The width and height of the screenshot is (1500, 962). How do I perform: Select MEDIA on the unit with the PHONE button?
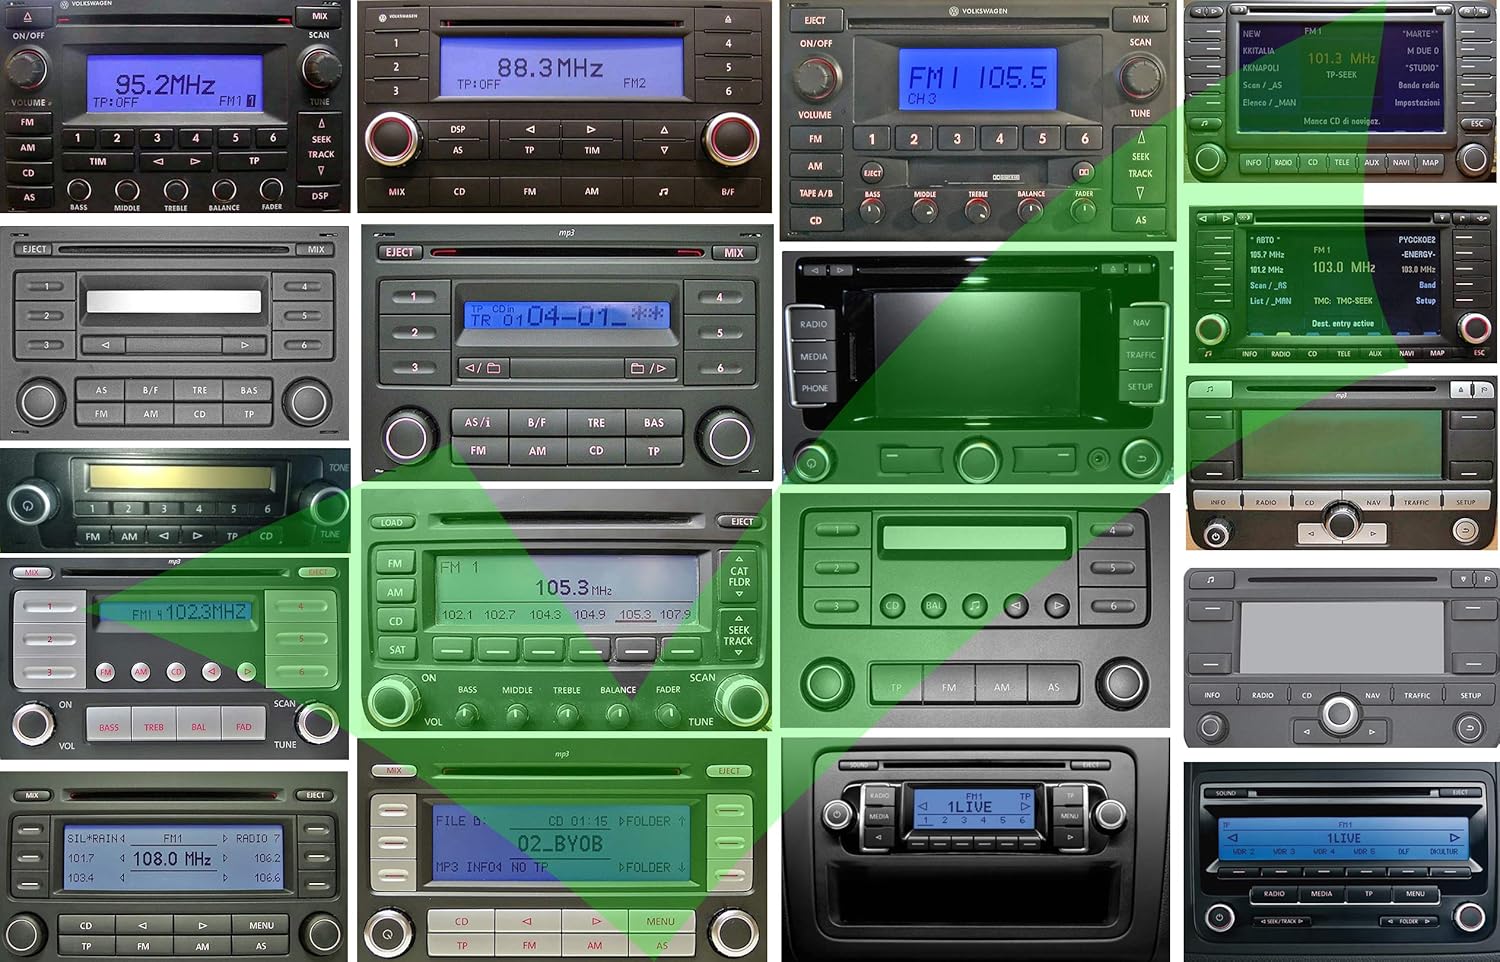point(814,356)
